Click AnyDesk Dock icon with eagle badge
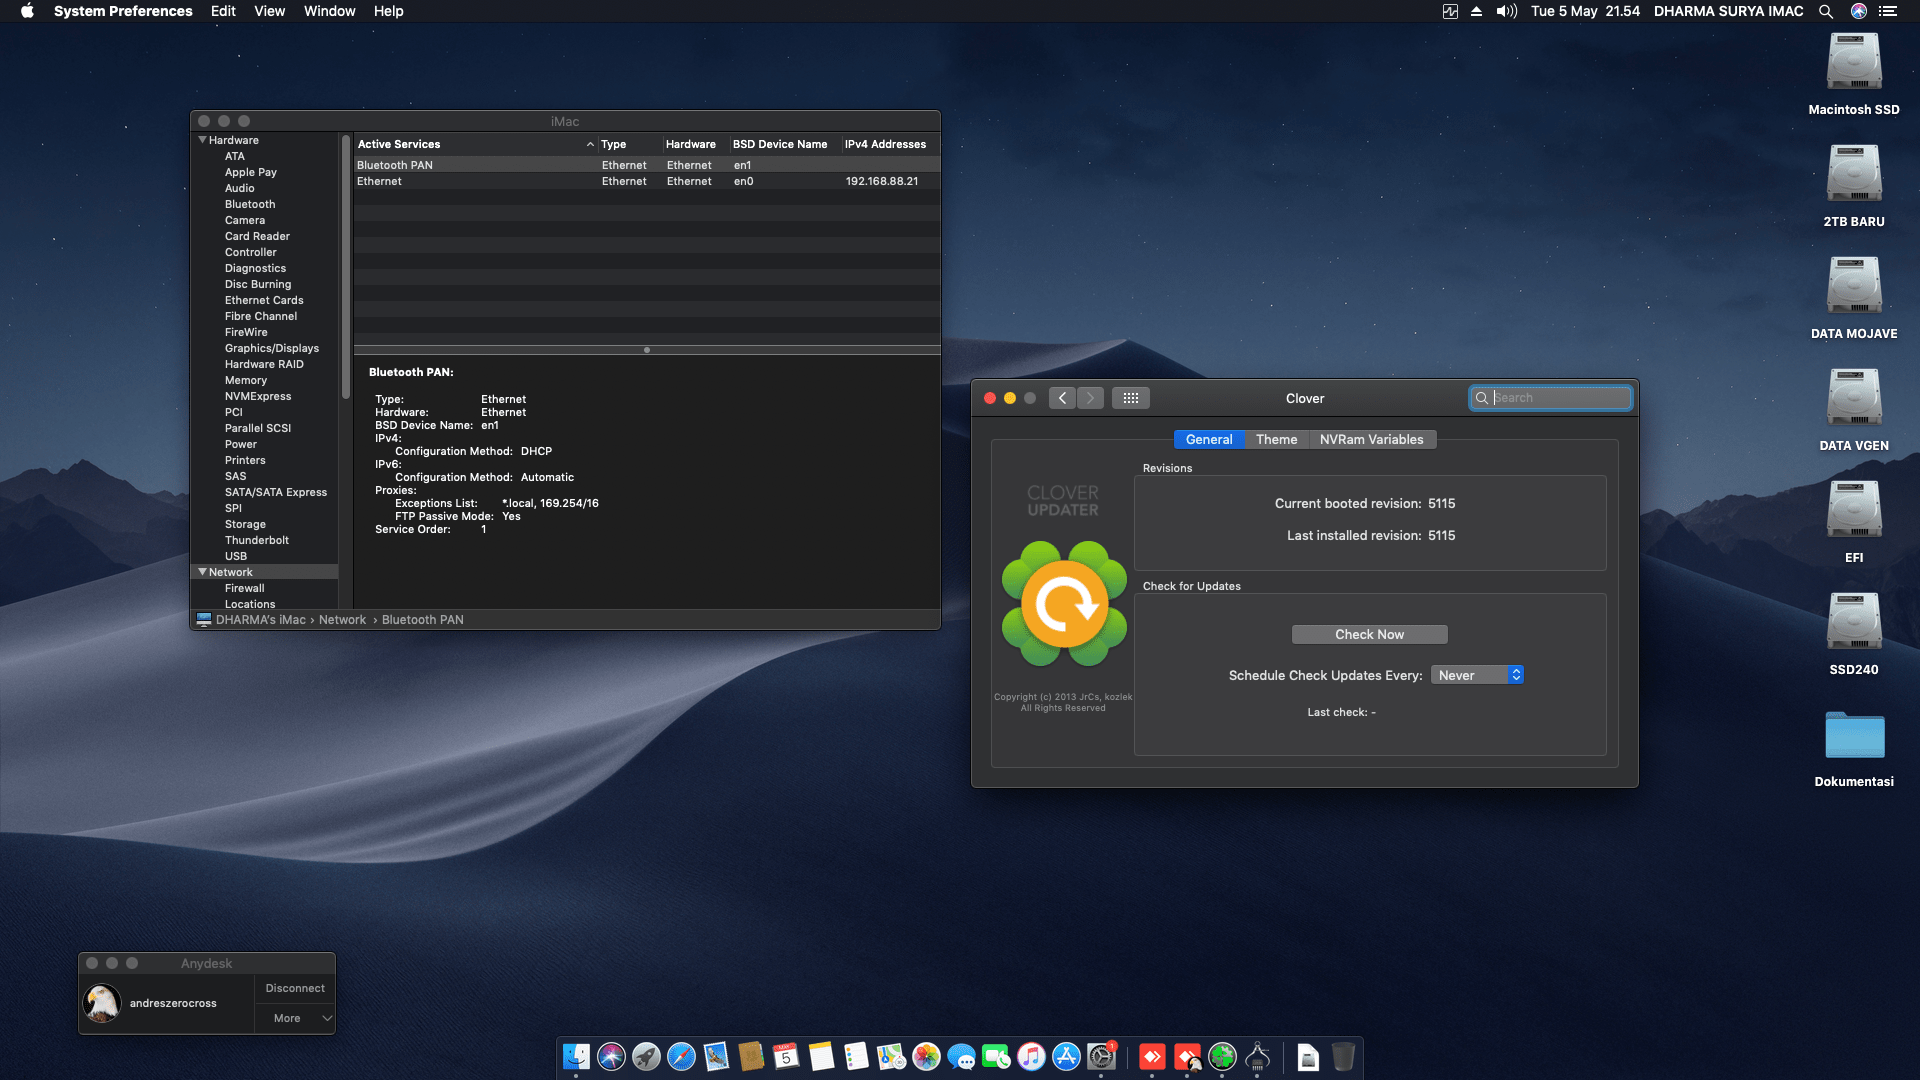This screenshot has width=1920, height=1080. 1187,1056
